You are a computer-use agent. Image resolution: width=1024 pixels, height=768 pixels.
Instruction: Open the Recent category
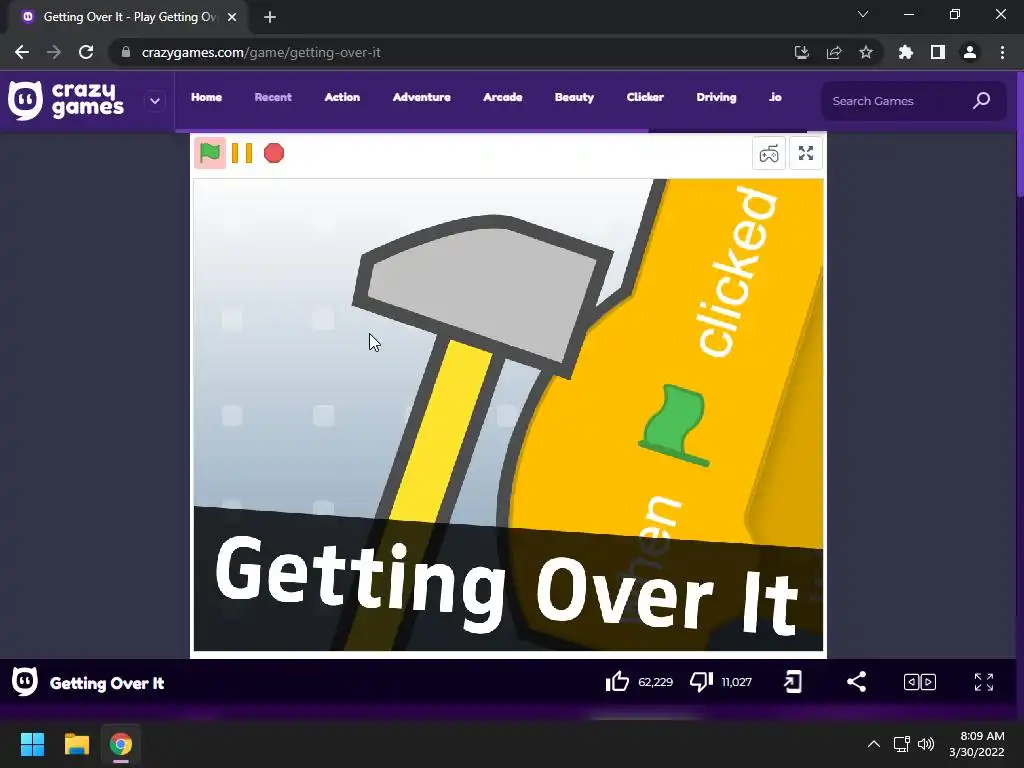click(273, 97)
